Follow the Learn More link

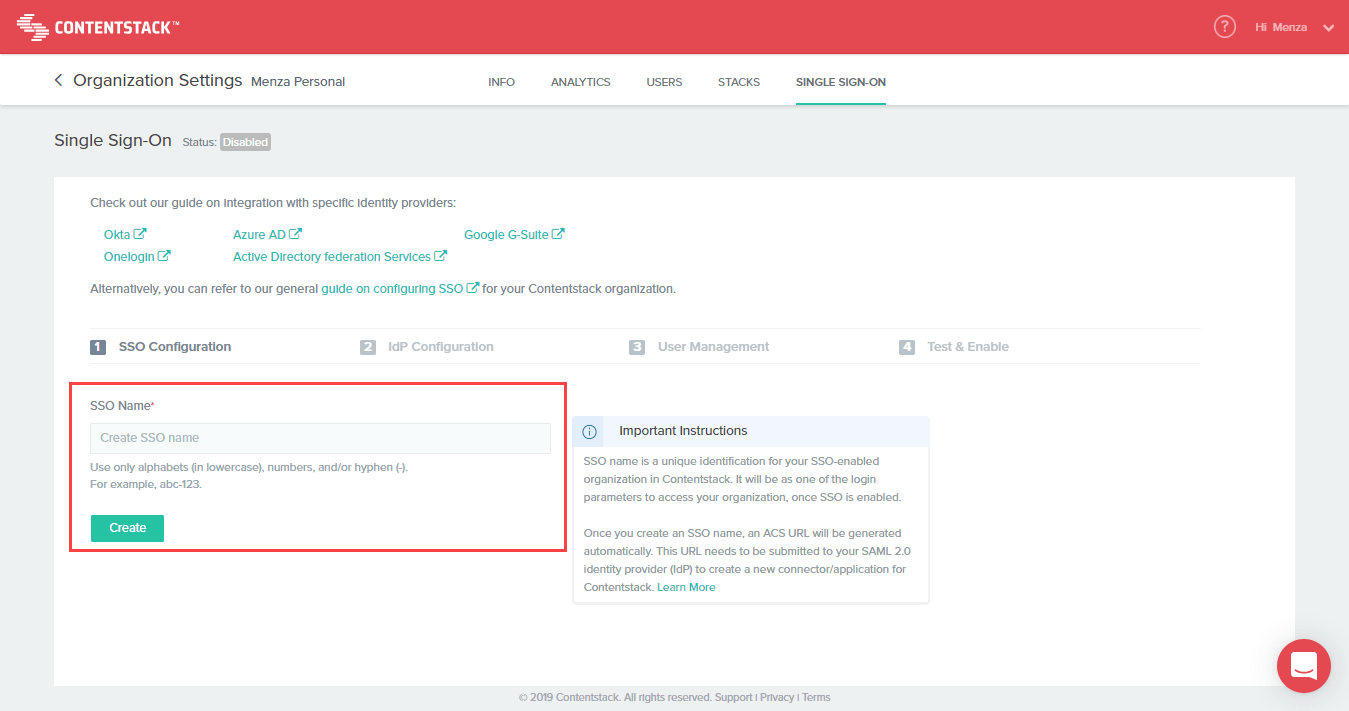pos(686,587)
